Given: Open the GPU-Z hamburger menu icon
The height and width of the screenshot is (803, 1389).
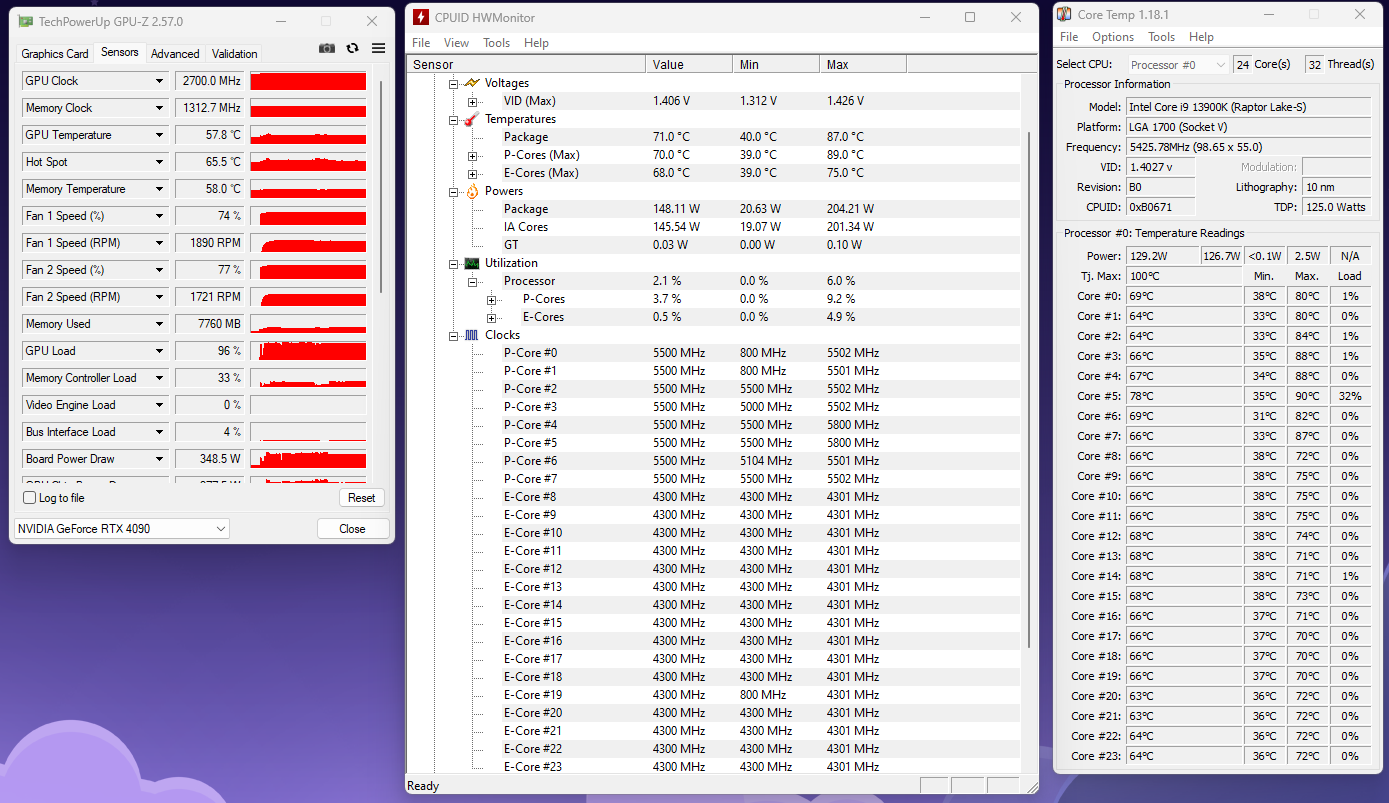Looking at the screenshot, I should (378, 48).
